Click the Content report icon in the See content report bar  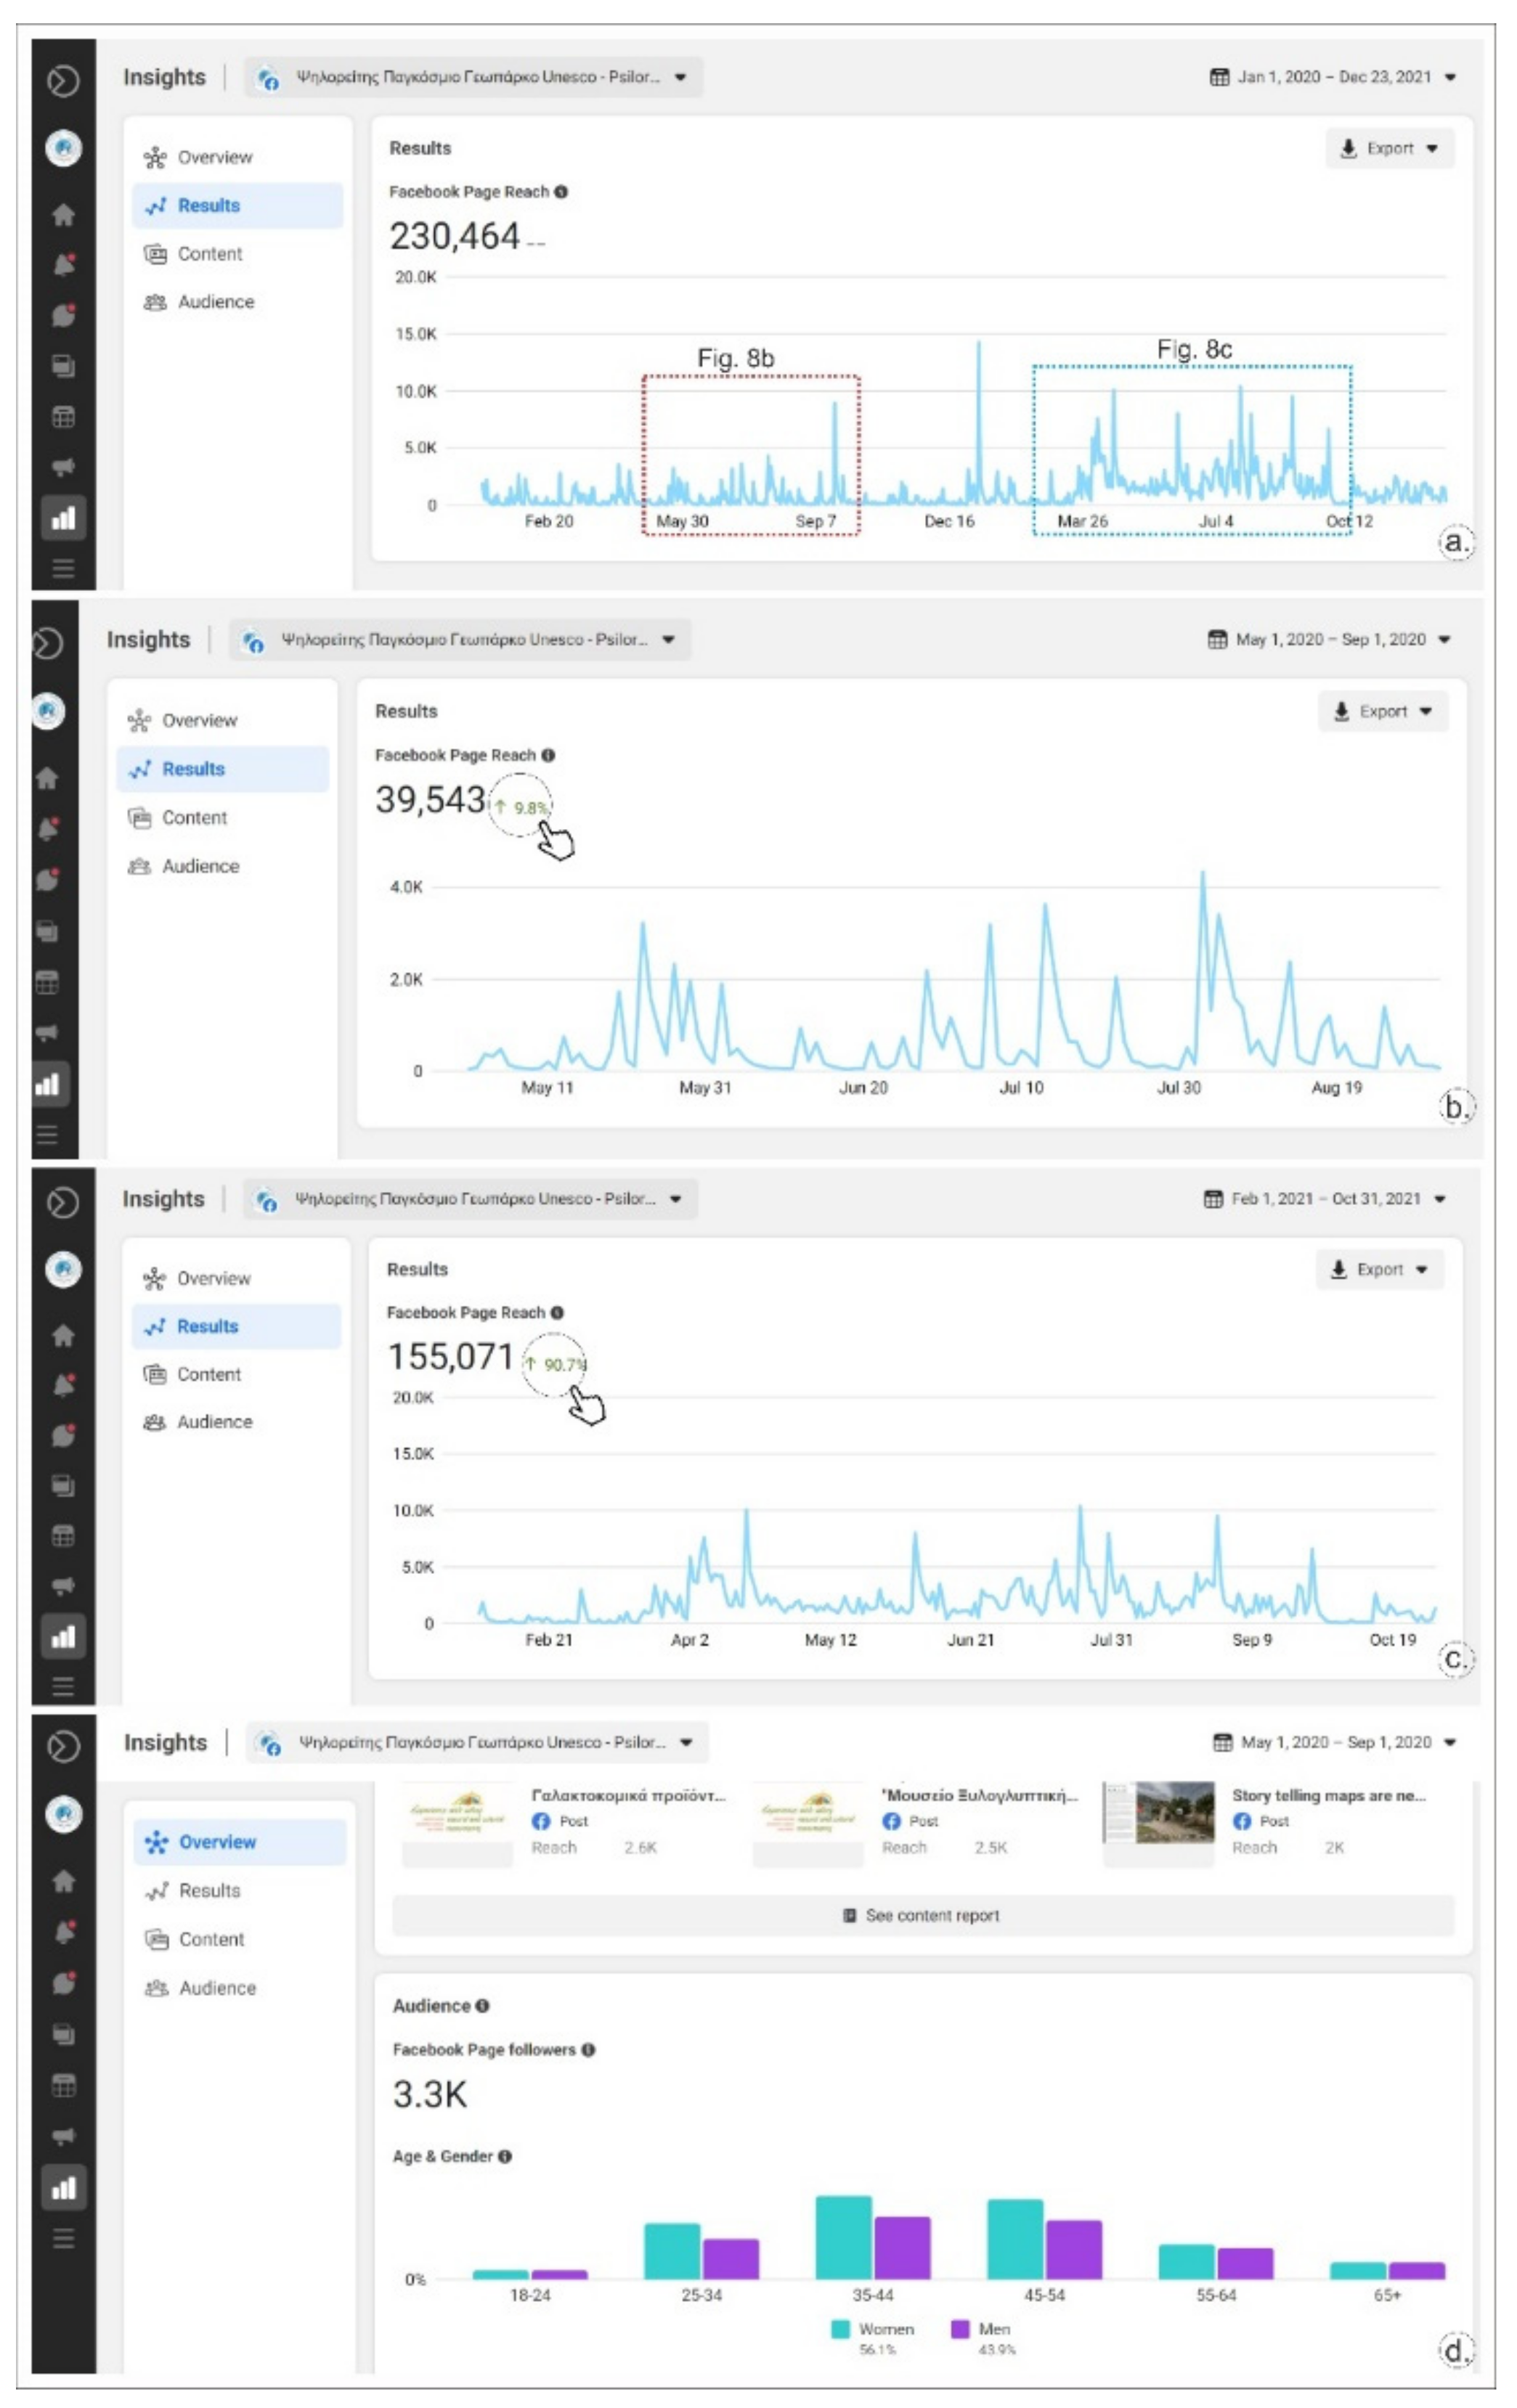(x=849, y=1915)
